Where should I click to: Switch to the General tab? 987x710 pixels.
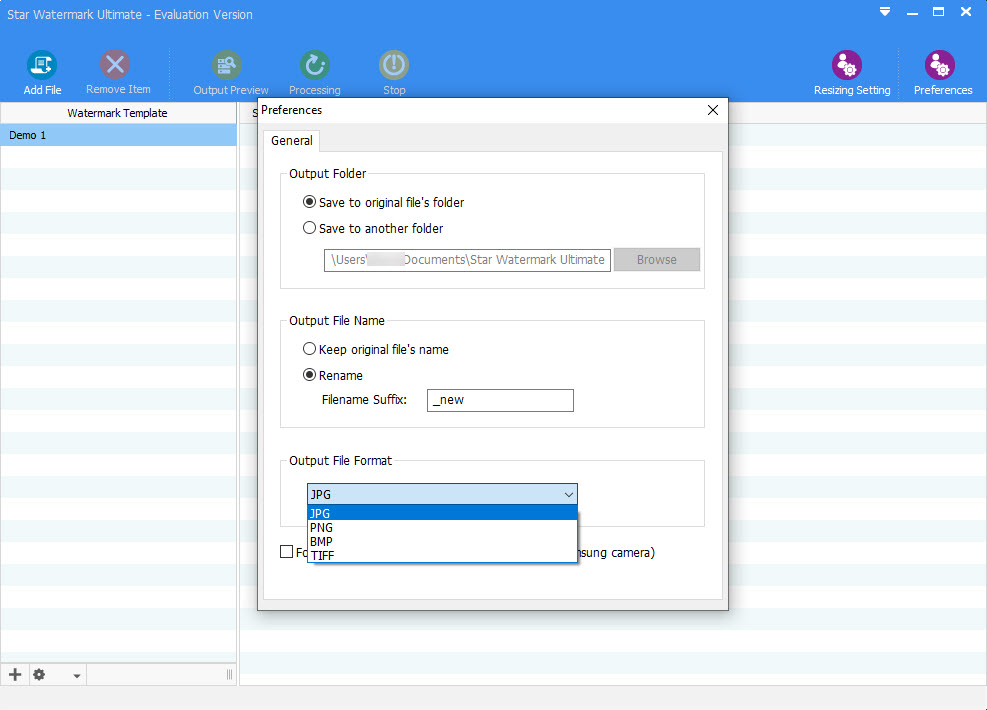tap(291, 140)
